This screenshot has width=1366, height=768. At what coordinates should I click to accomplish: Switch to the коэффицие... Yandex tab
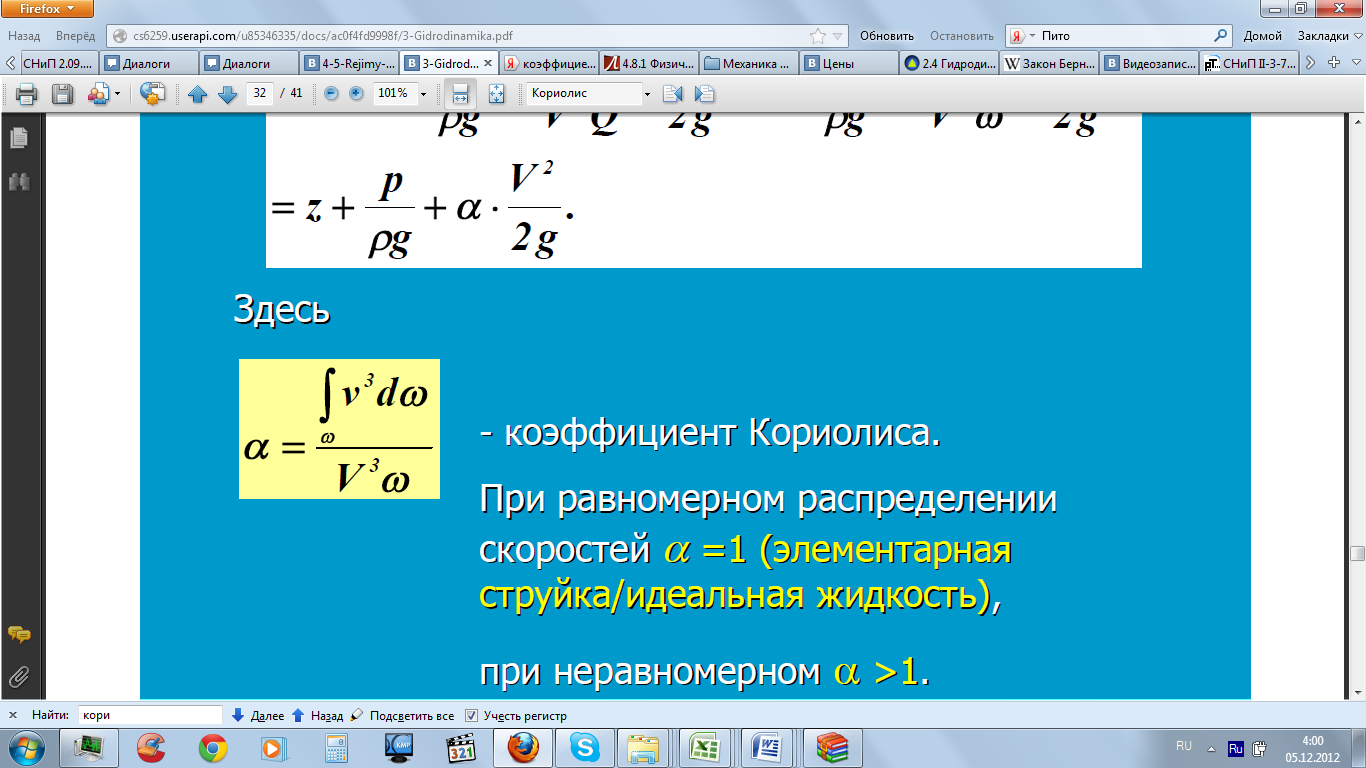pos(549,63)
